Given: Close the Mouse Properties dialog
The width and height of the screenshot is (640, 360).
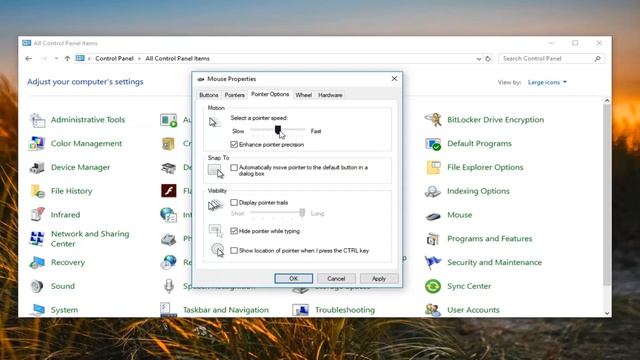Looking at the screenshot, I should (x=394, y=78).
